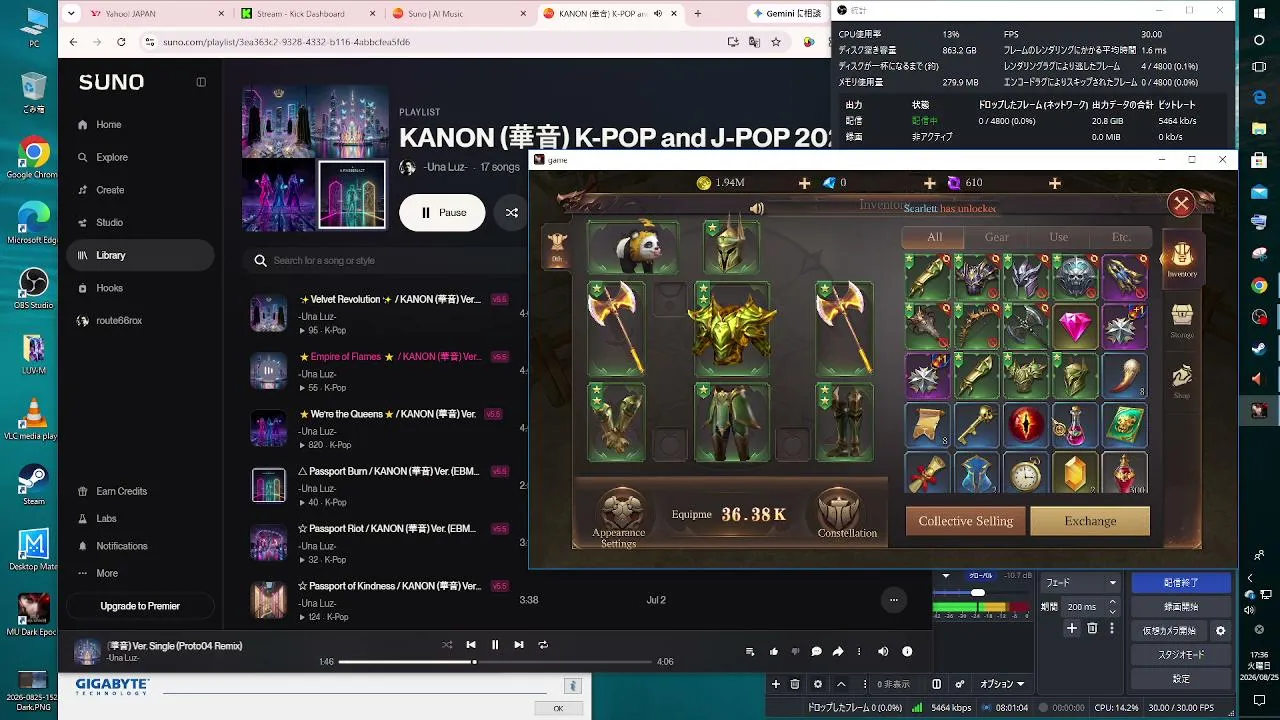Toggle playlist shuffle next to Pause button
Viewport: 1280px width, 720px height.
[x=512, y=213]
